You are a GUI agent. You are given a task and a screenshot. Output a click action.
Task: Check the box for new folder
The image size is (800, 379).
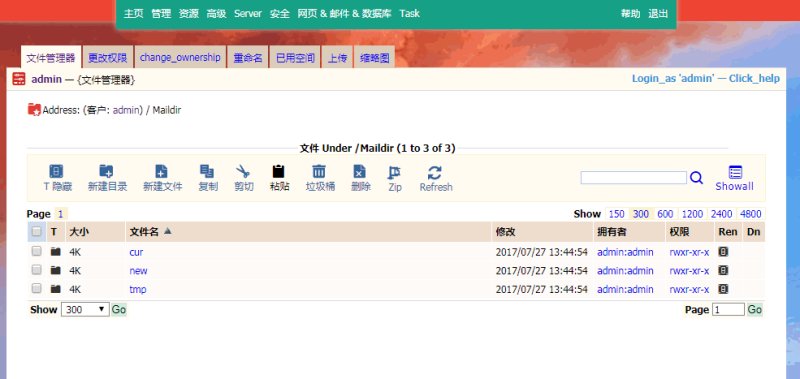[36, 269]
